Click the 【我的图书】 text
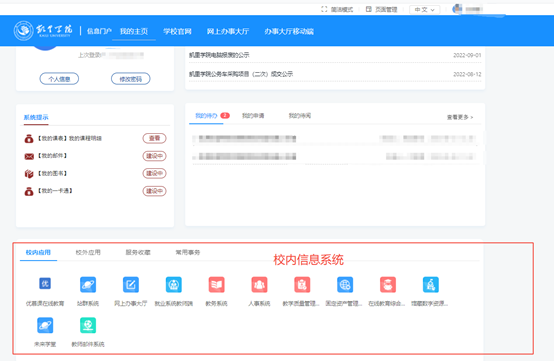 click(52, 173)
